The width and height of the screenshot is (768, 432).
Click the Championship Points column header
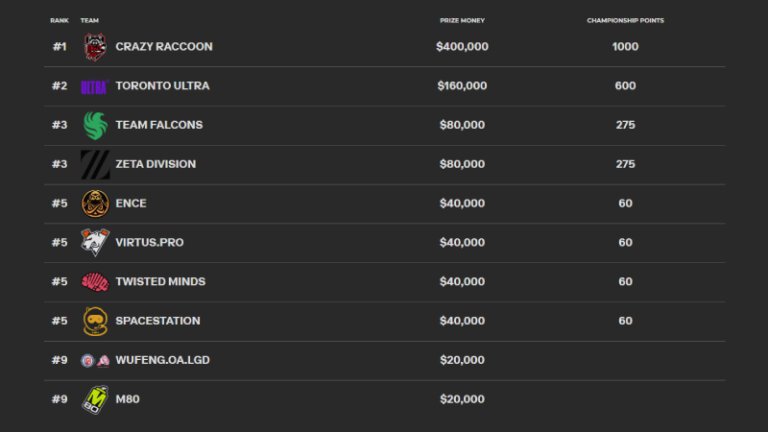625,20
